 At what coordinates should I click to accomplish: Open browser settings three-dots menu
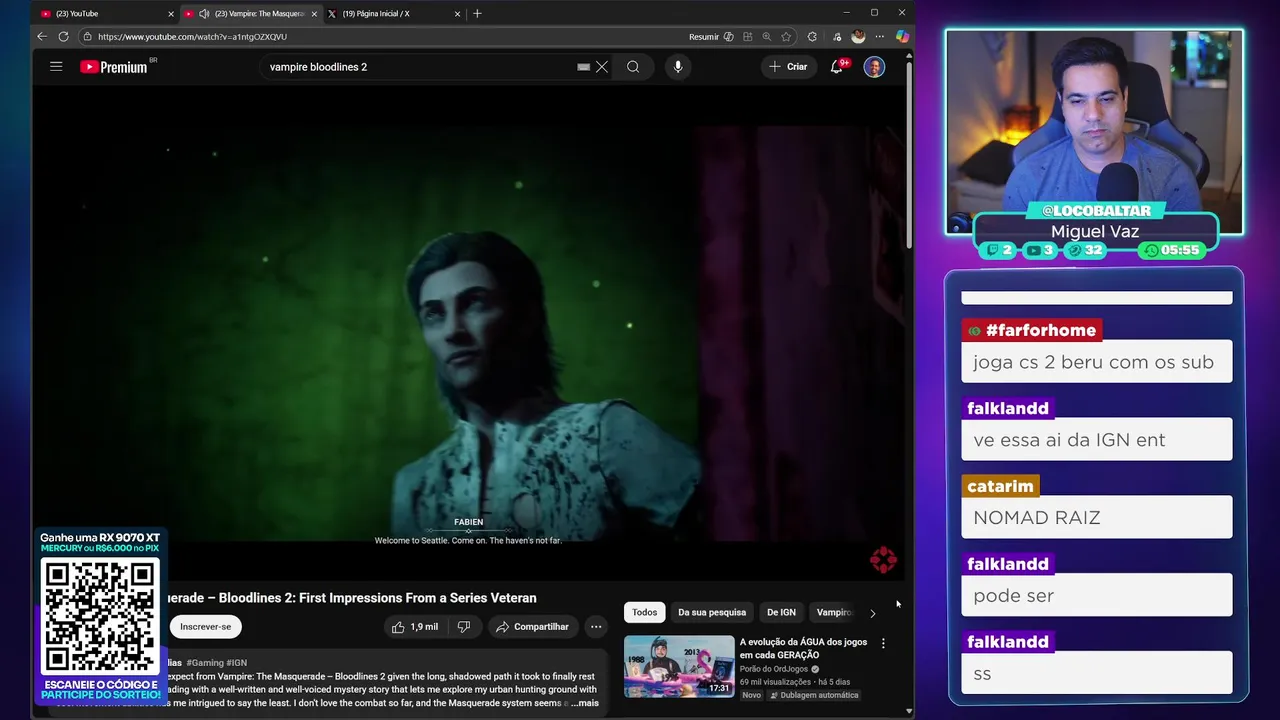click(879, 37)
